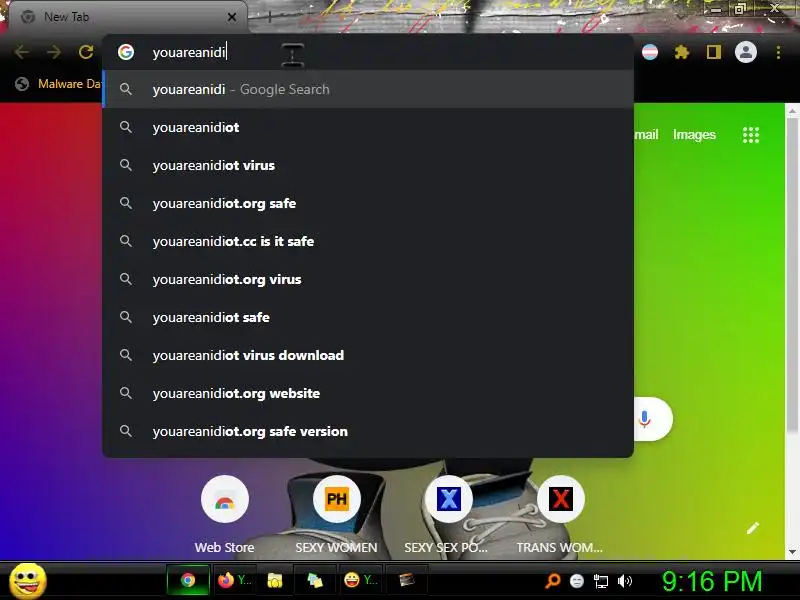Click the volume speaker tray icon

pos(624,581)
